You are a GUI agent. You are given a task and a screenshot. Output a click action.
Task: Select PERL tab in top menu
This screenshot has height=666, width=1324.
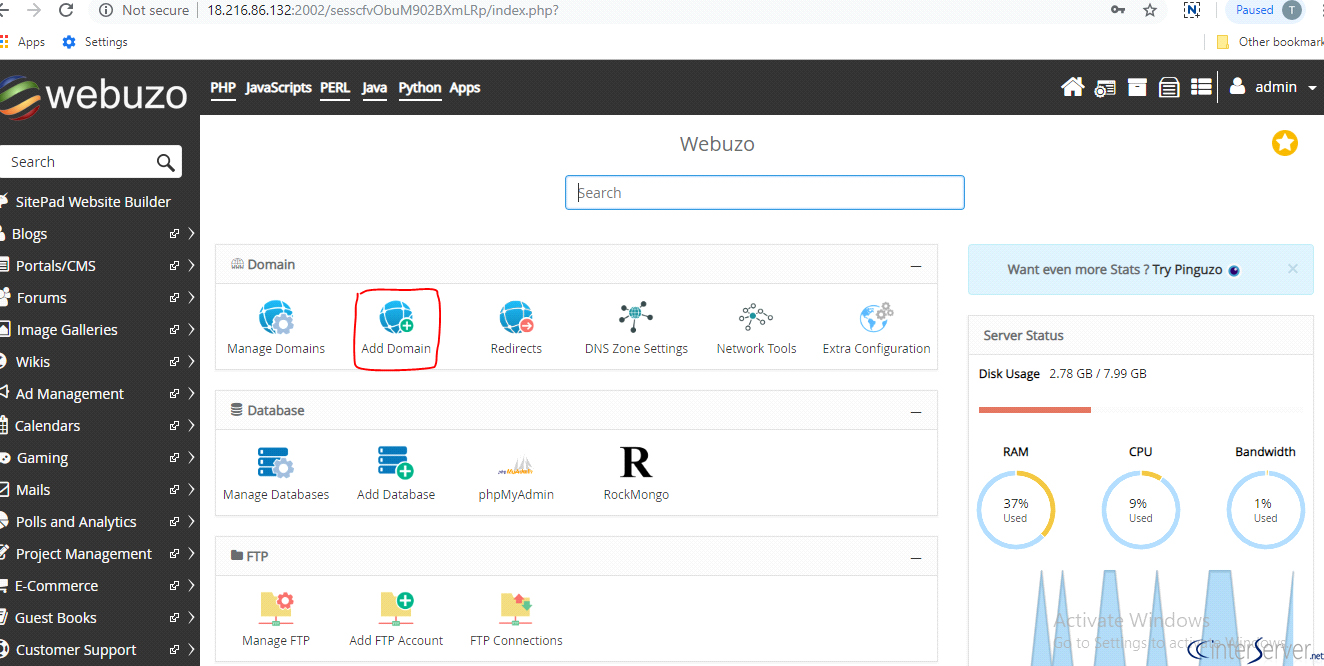pos(335,88)
